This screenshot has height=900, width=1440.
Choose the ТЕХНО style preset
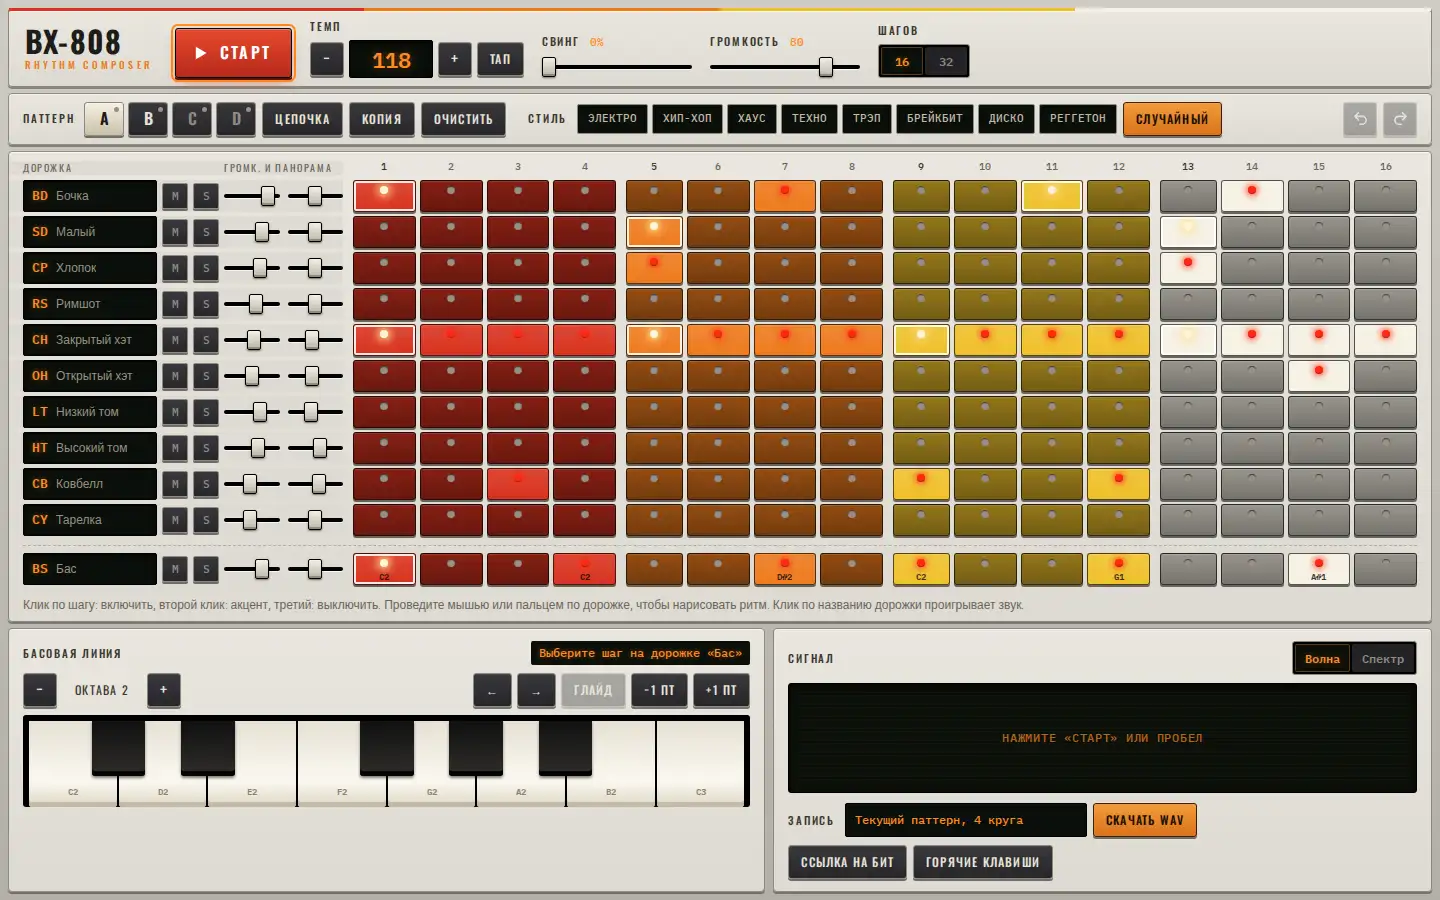click(809, 118)
